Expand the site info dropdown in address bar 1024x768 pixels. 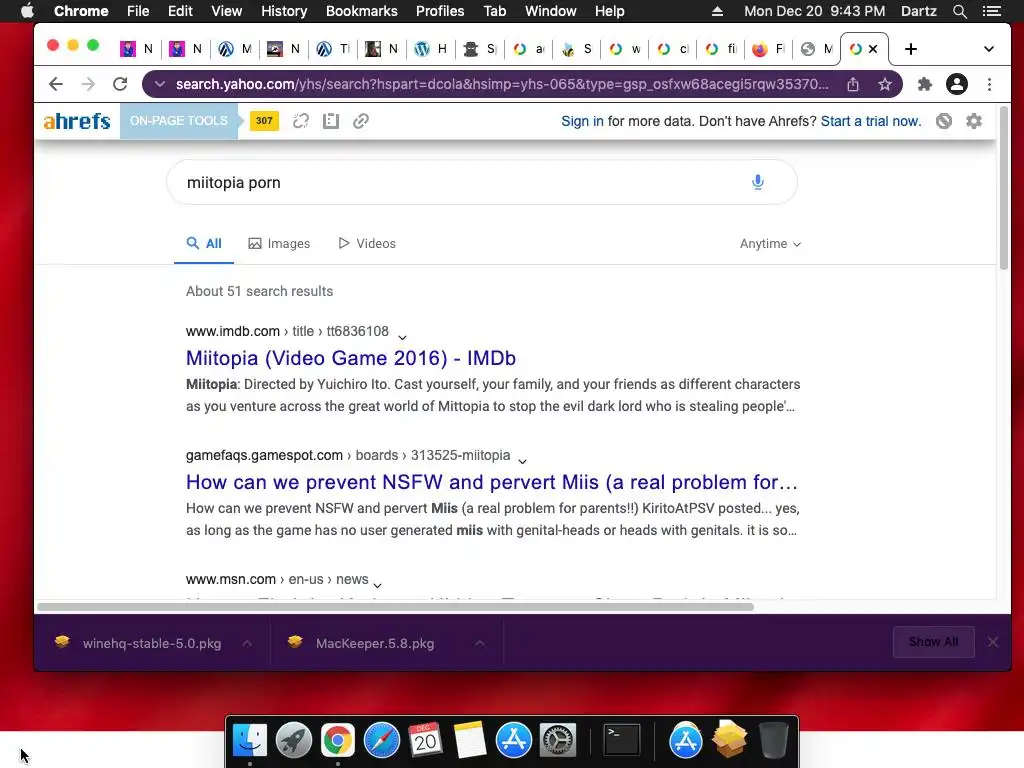coord(160,84)
